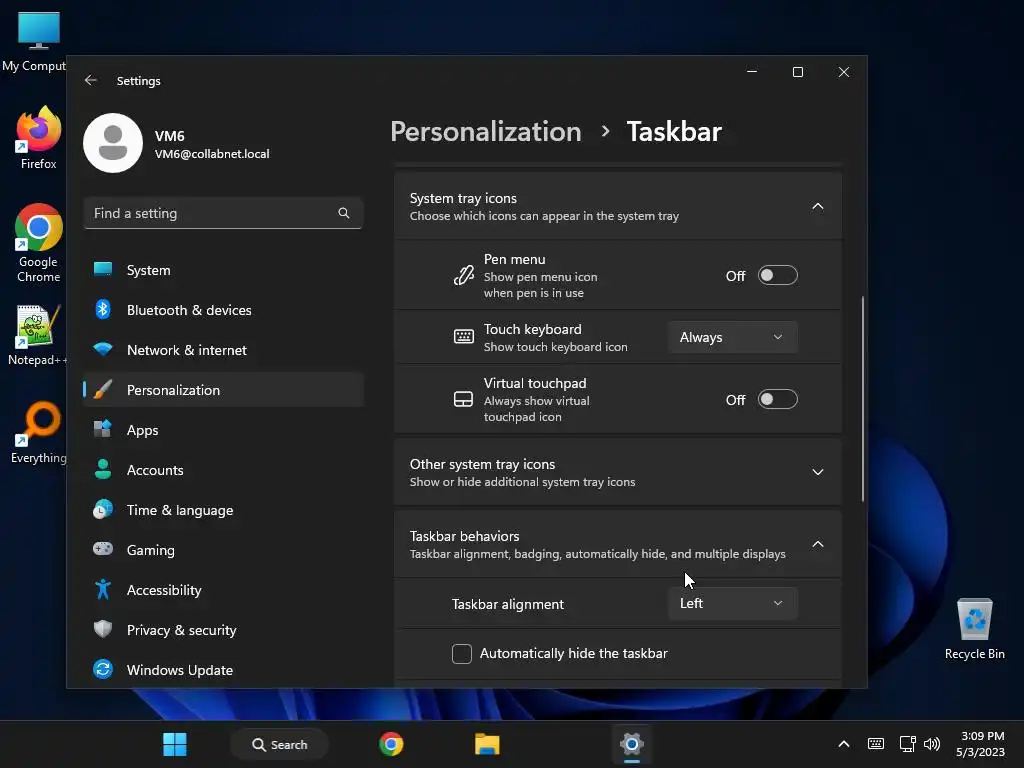The image size is (1024, 768).
Task: Open Chrome from the taskbar
Action: point(391,744)
